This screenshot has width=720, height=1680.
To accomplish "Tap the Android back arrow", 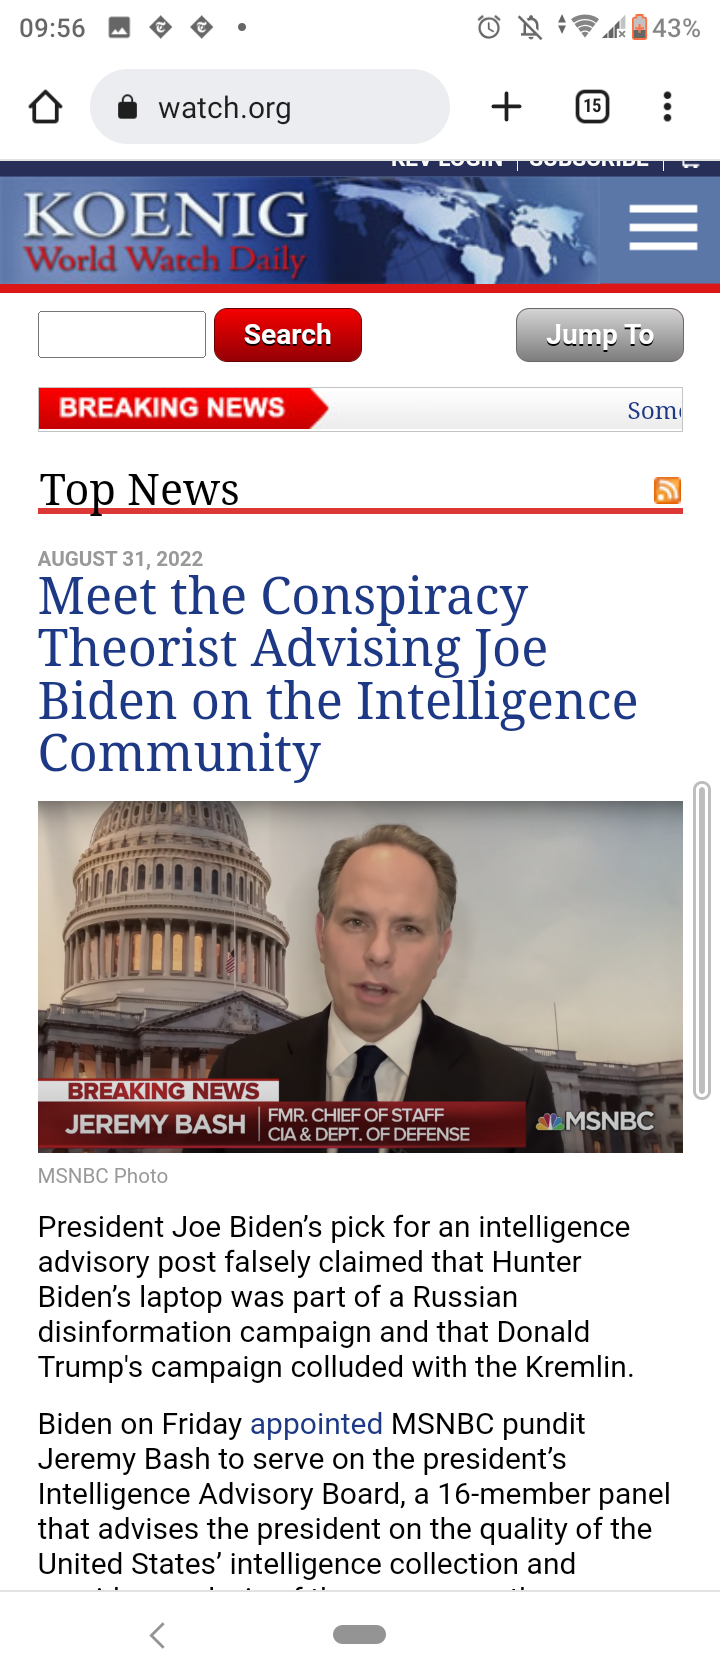I will click(x=157, y=1635).
